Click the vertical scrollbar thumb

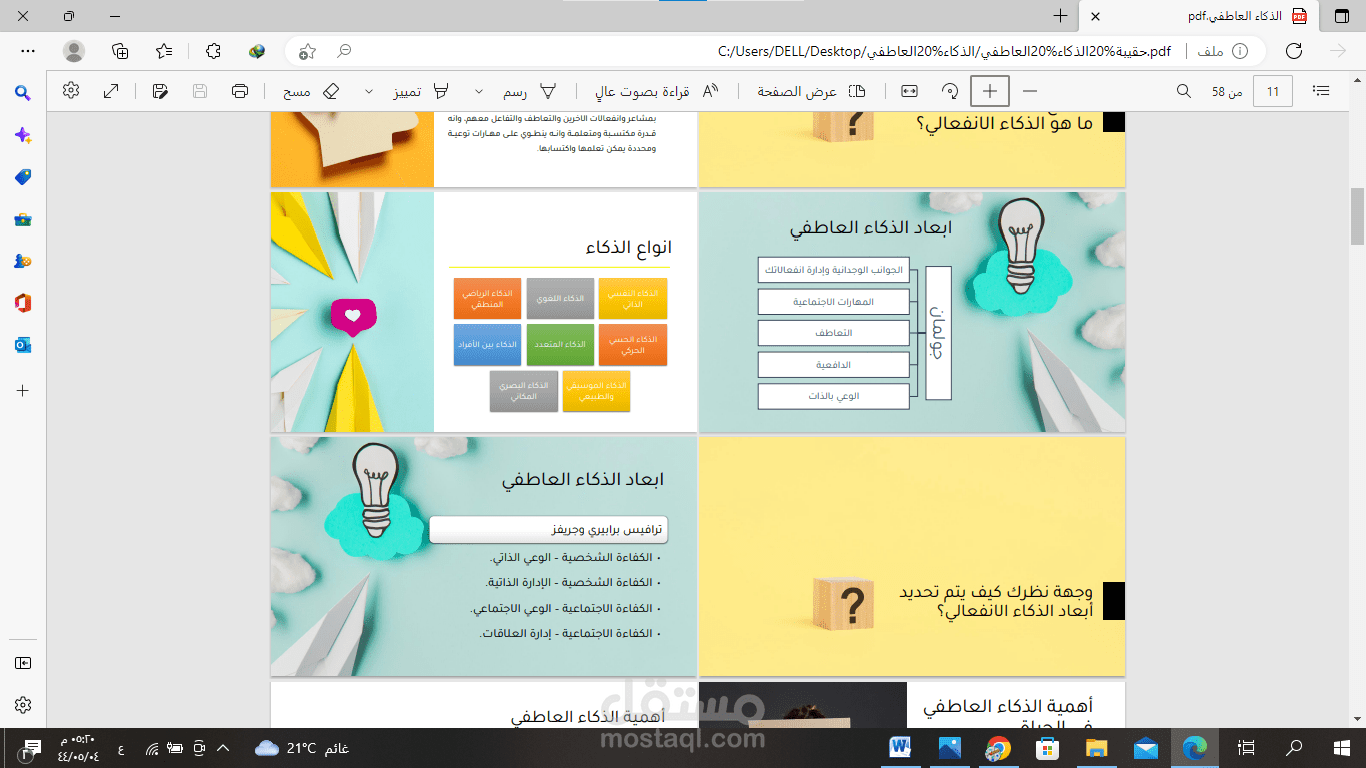point(1357,216)
